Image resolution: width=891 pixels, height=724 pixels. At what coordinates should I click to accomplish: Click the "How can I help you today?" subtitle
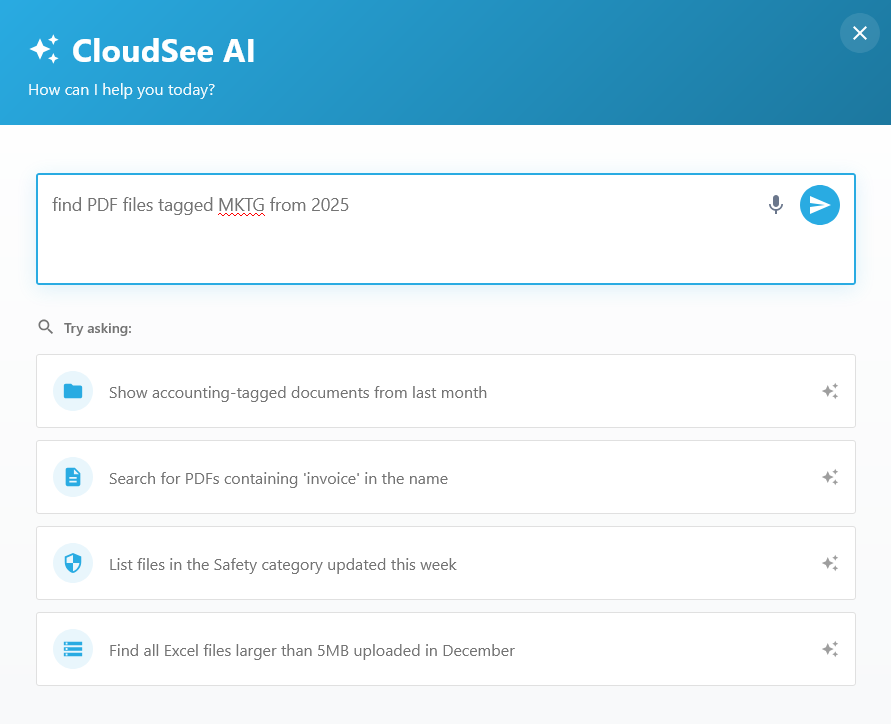pos(121,90)
